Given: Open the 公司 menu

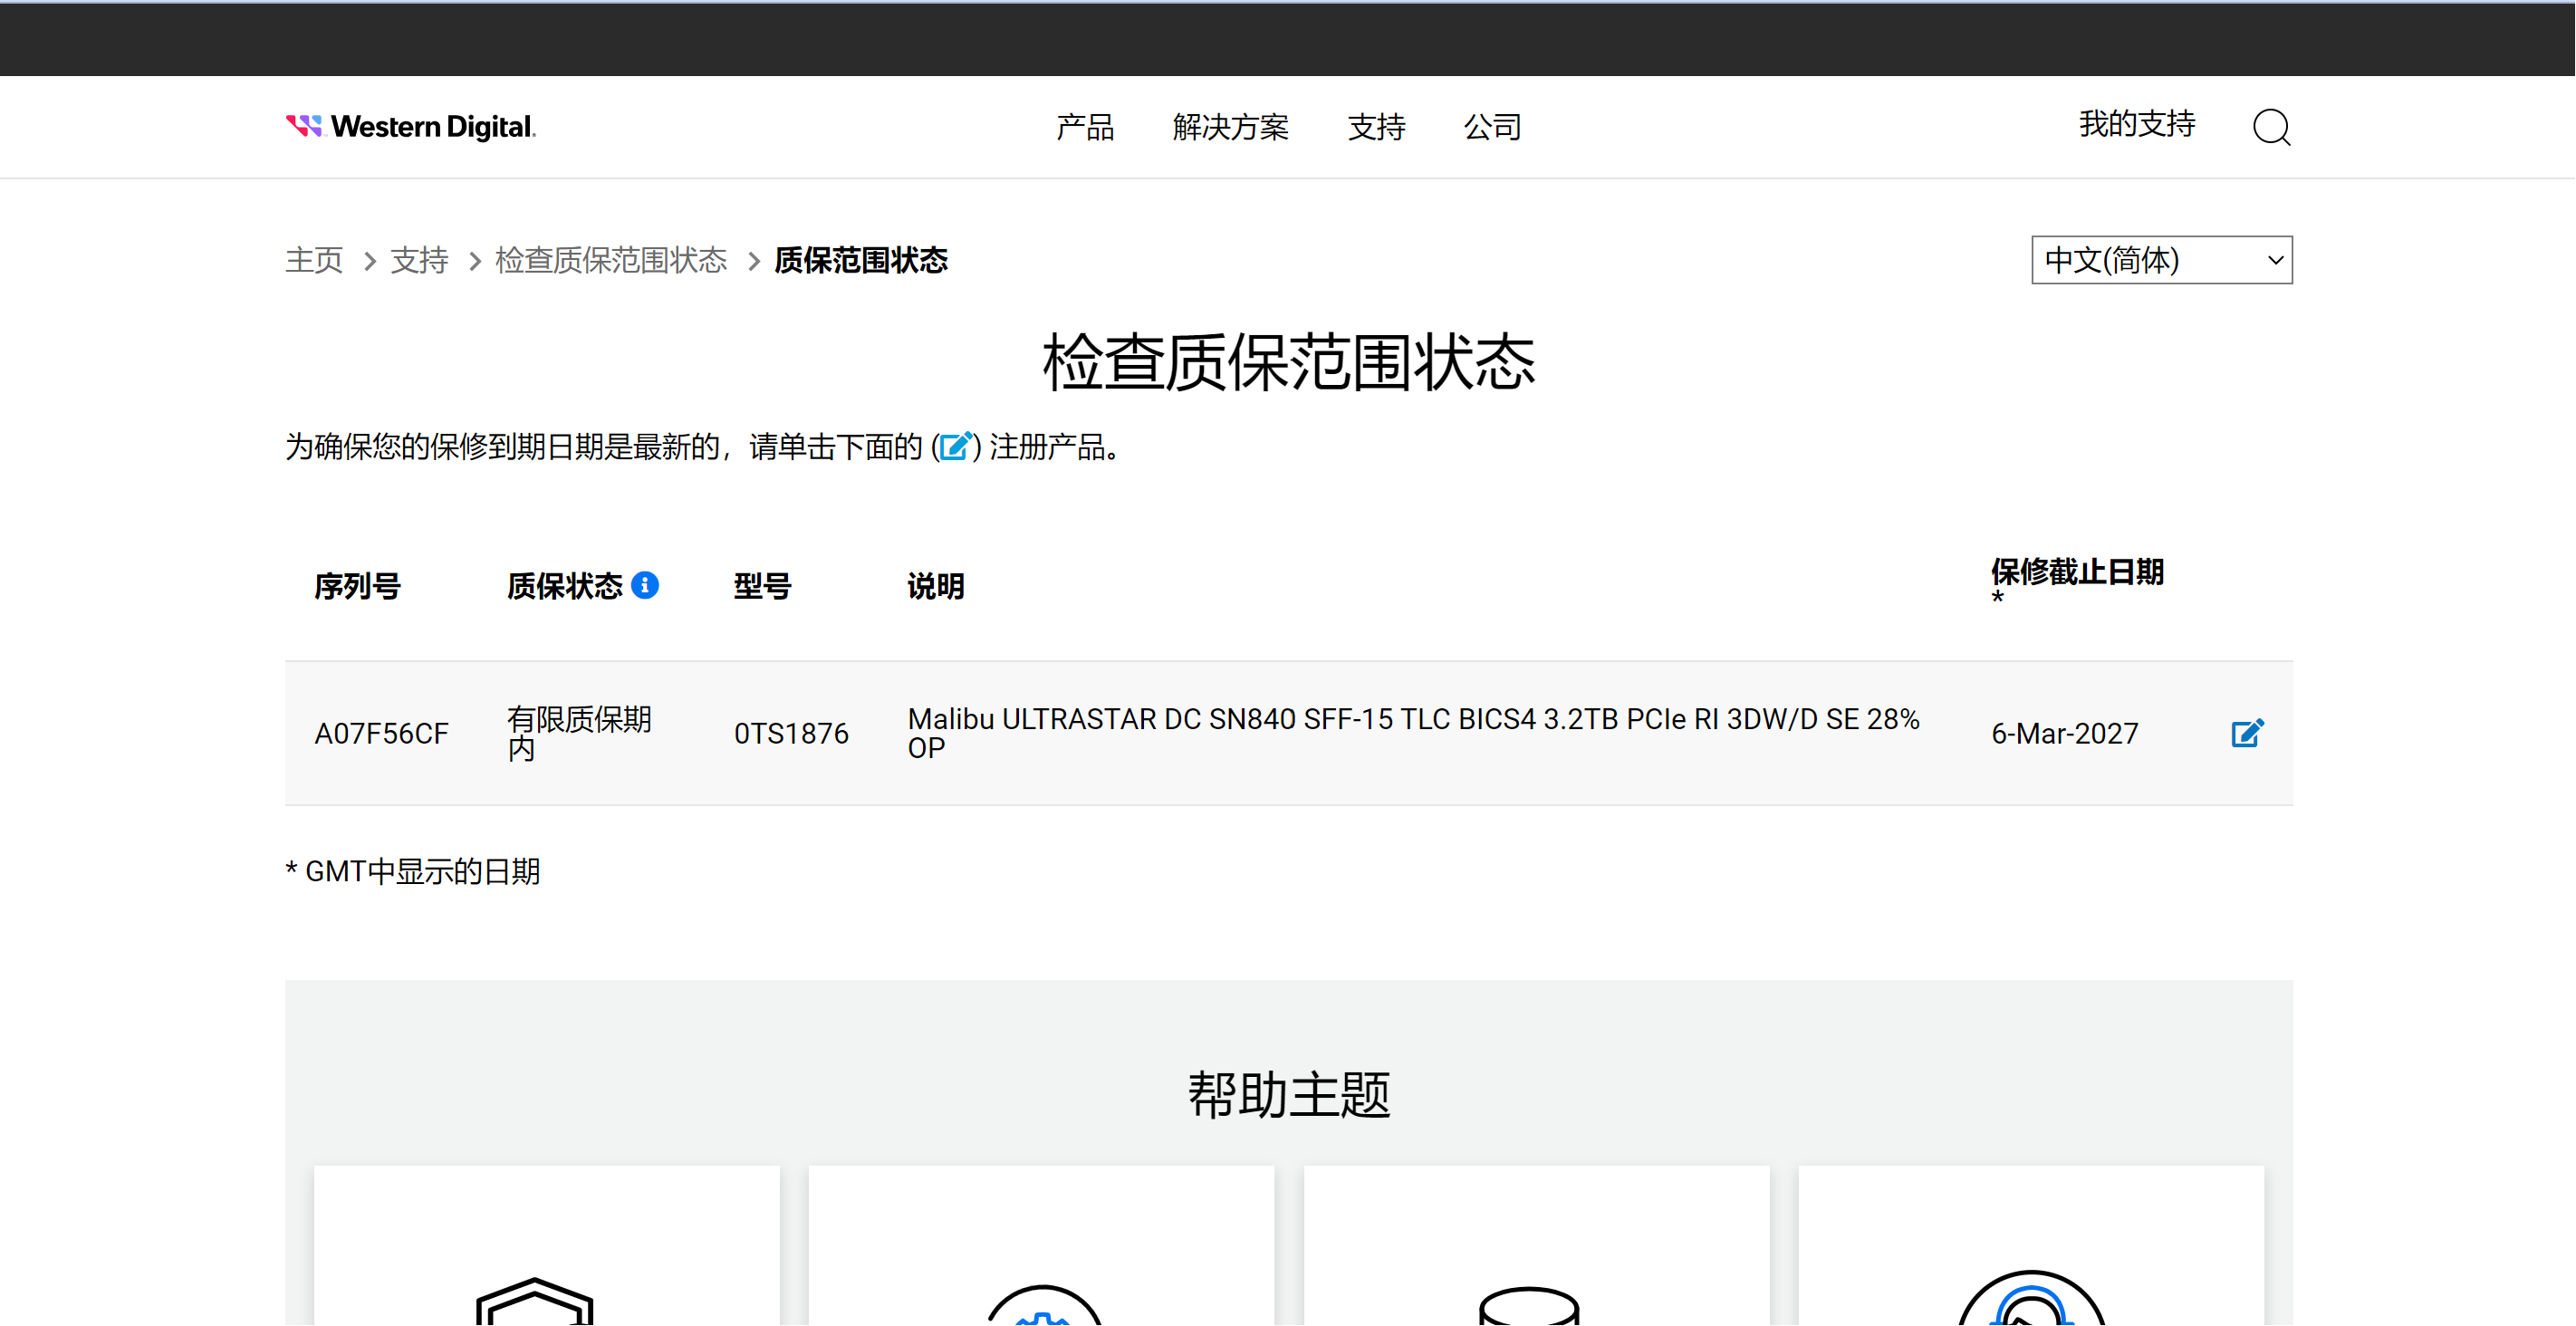Looking at the screenshot, I should pyautogui.click(x=1492, y=127).
